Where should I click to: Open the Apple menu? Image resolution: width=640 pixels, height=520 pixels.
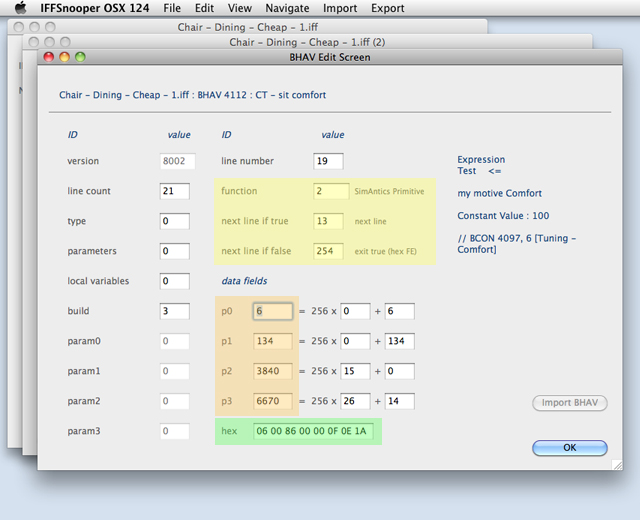(20, 8)
